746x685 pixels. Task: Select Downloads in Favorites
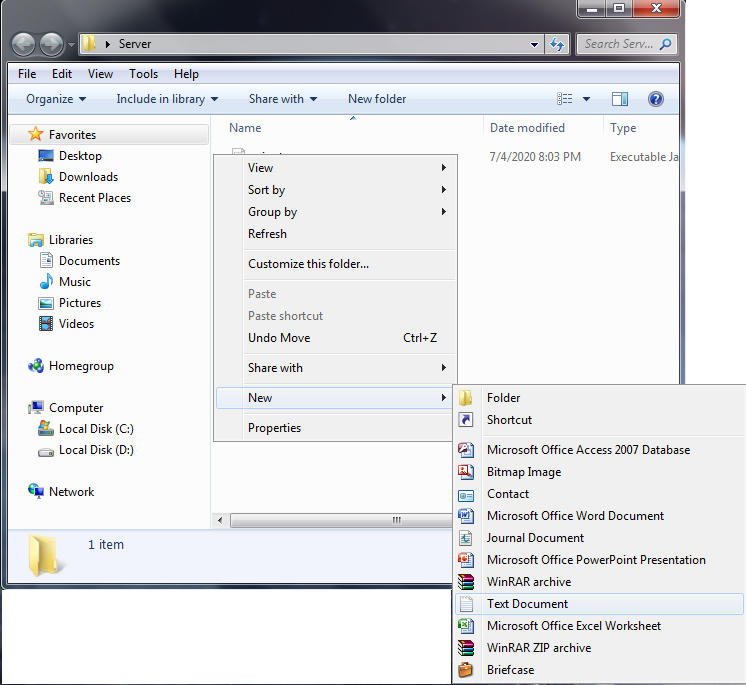coord(88,176)
